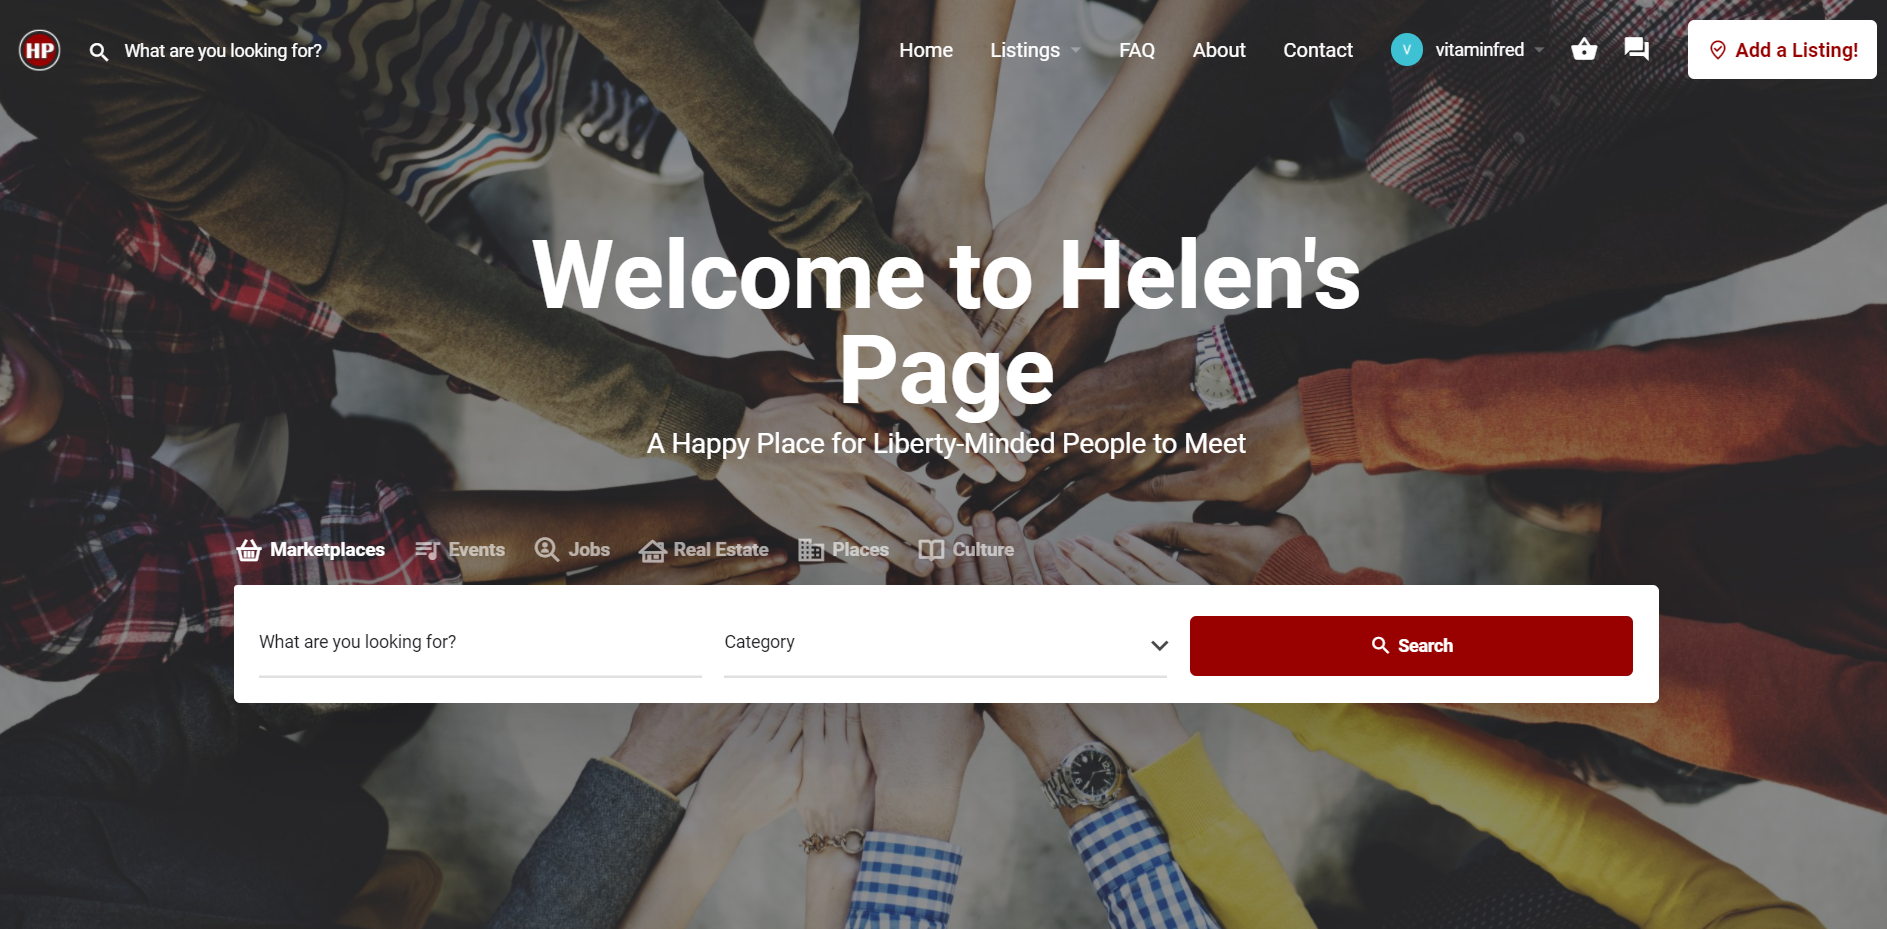This screenshot has width=1887, height=929.
Task: Click the vitaminfred user avatar
Action: click(x=1407, y=50)
